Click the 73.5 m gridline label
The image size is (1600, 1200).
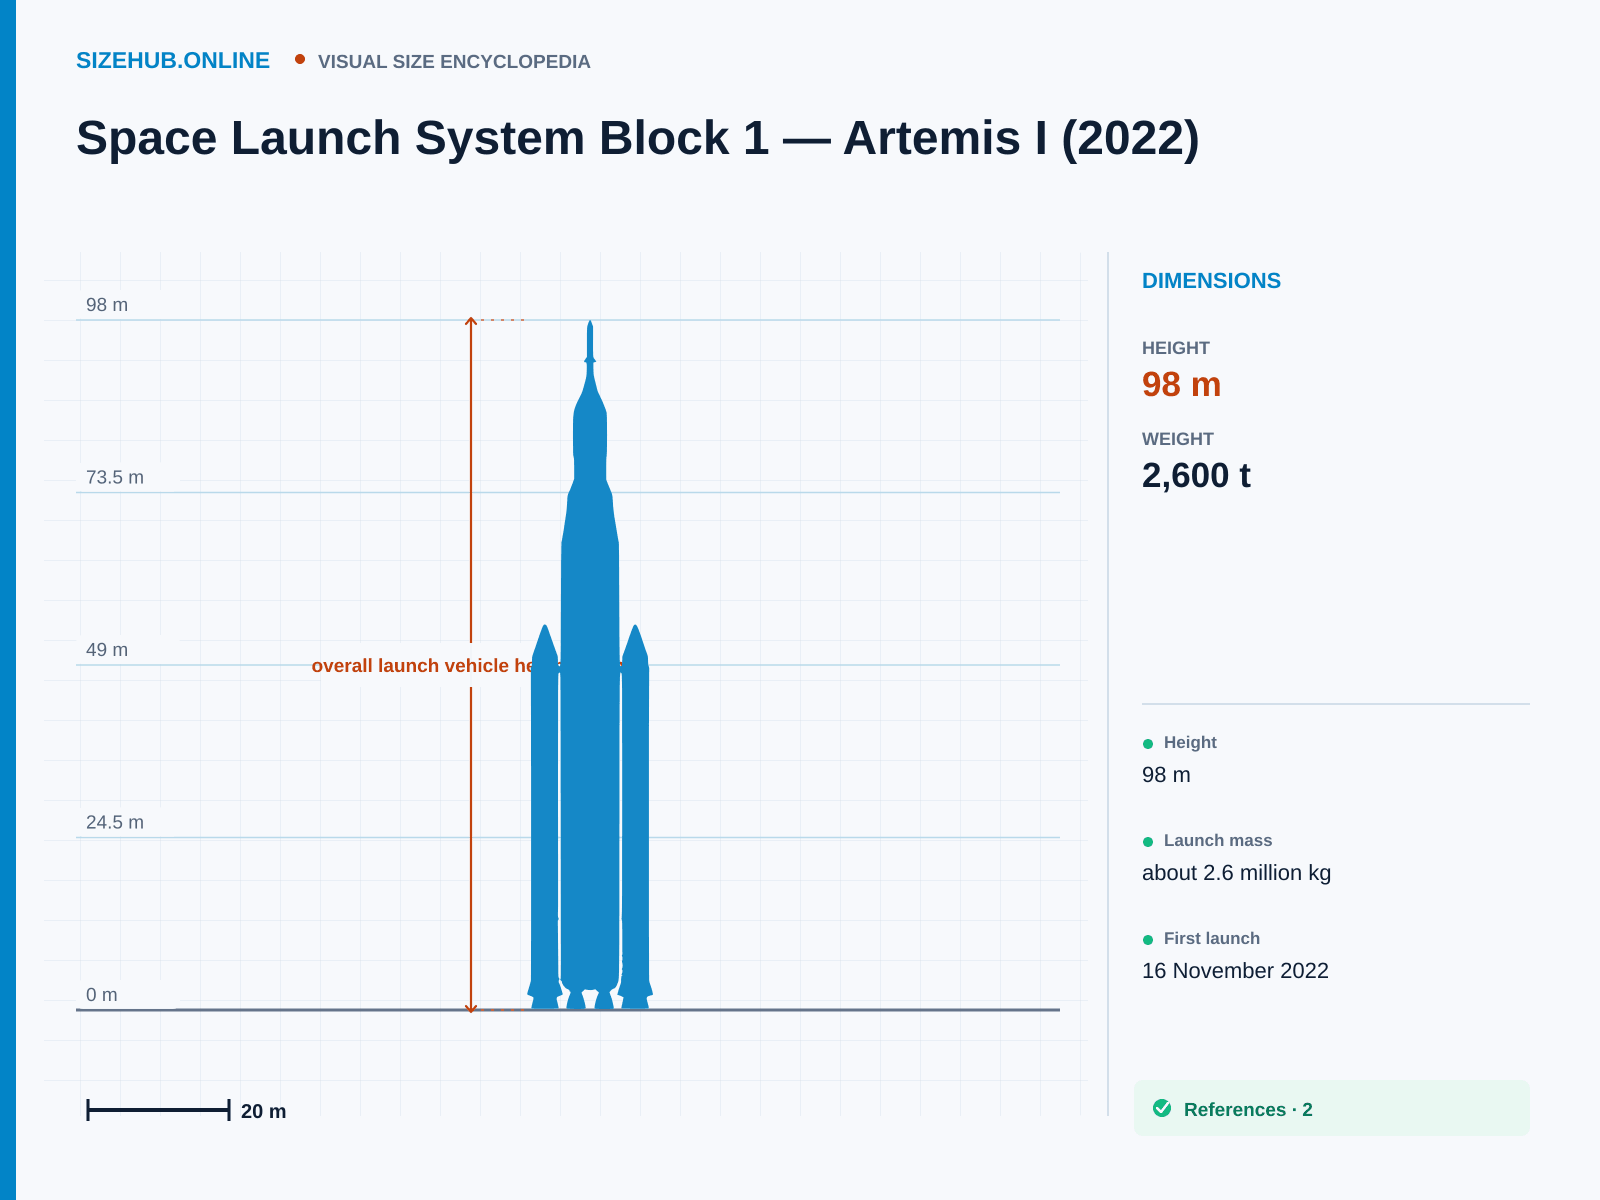[x=115, y=477]
